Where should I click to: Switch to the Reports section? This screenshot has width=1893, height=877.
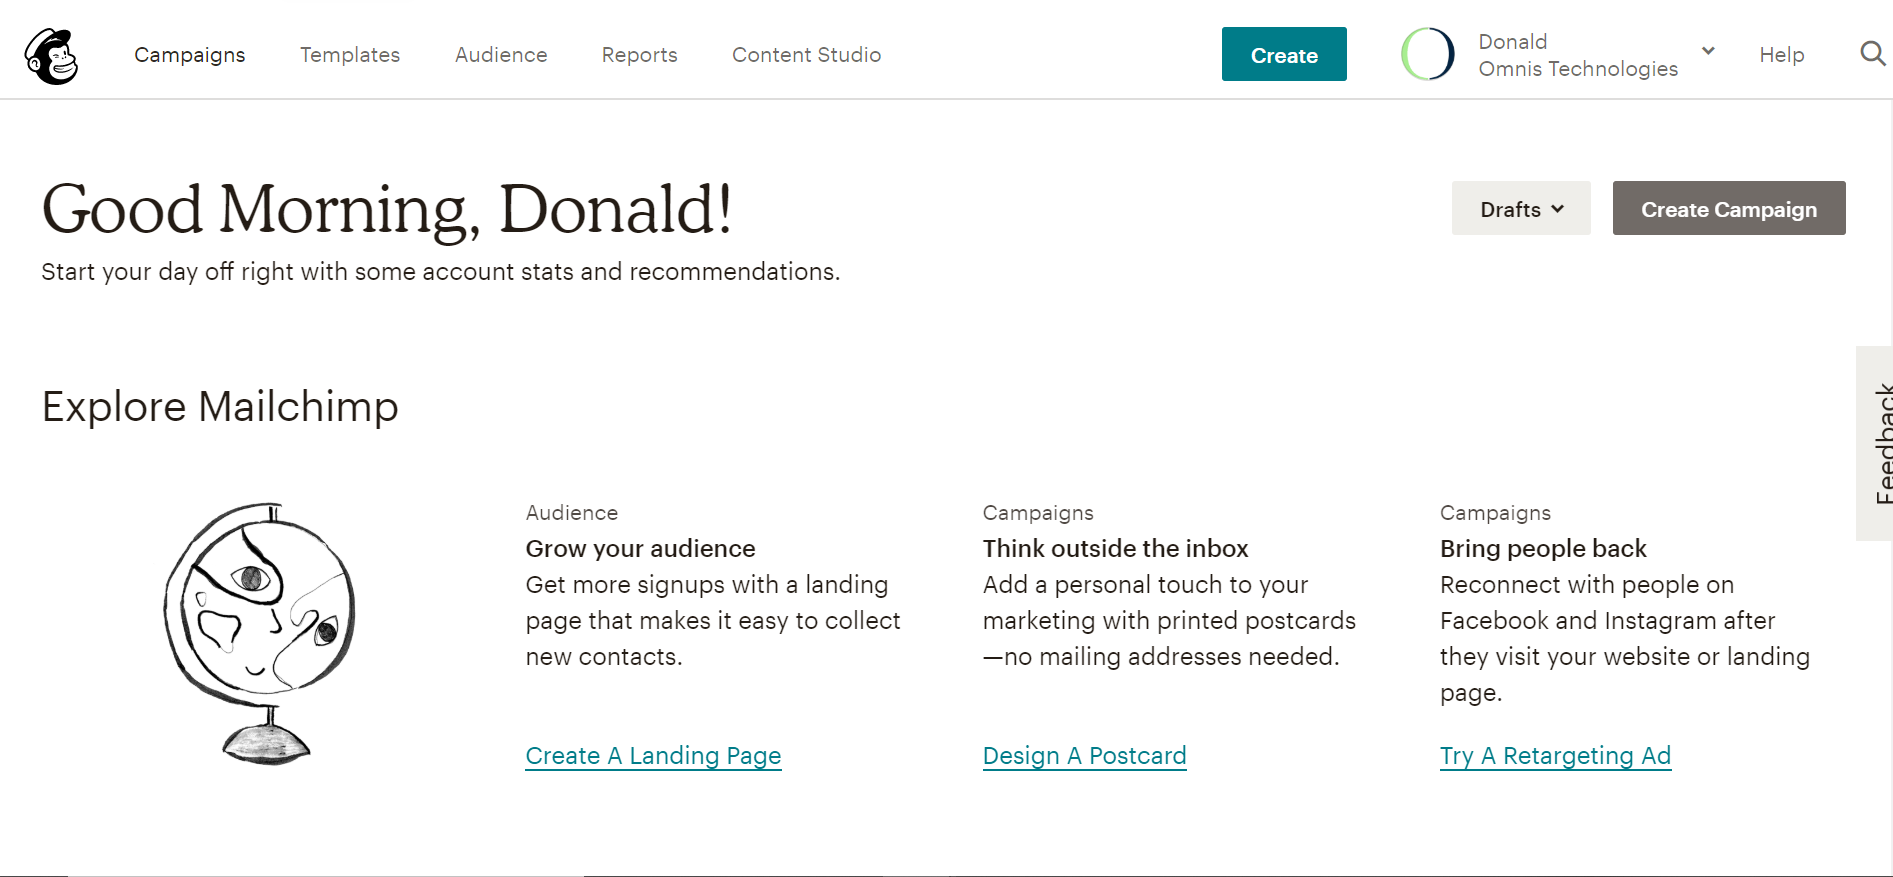click(639, 55)
